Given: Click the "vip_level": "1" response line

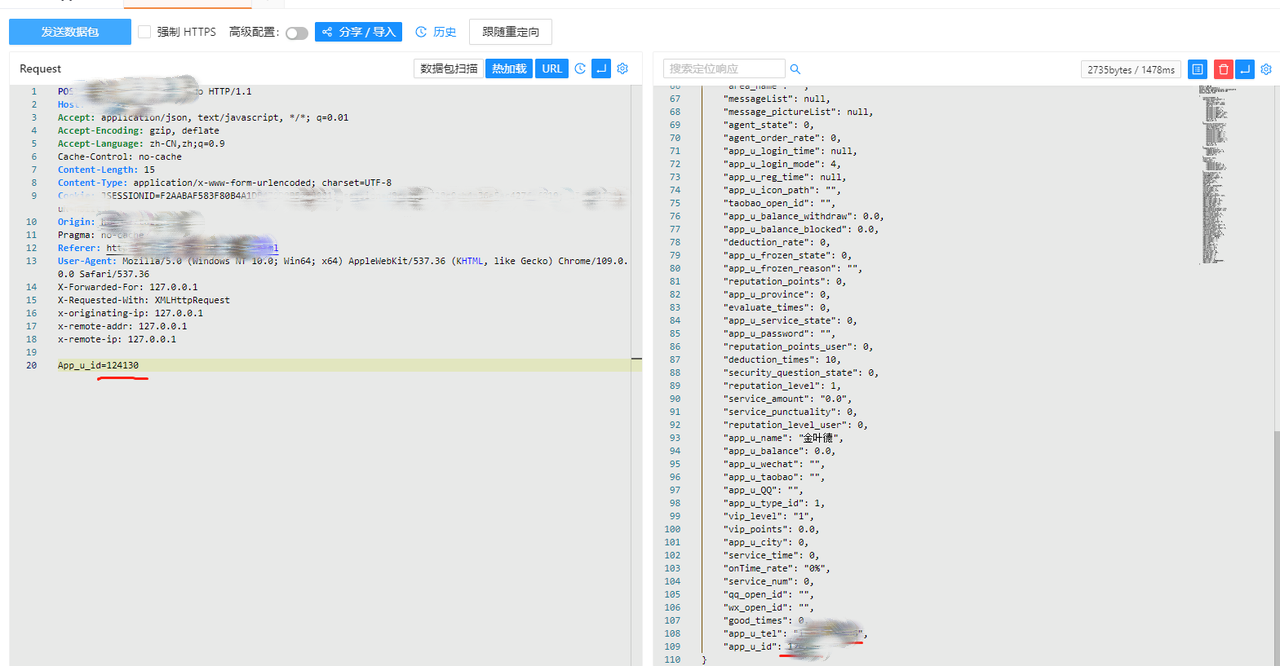Looking at the screenshot, I should tap(768, 516).
